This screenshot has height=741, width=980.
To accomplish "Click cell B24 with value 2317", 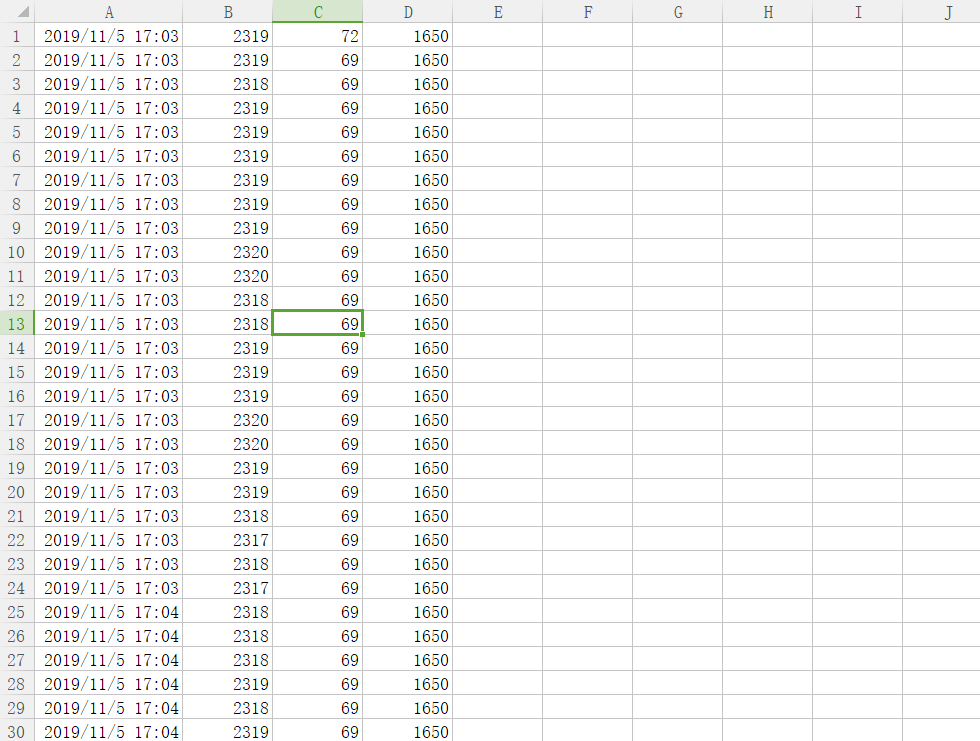I will [x=228, y=587].
